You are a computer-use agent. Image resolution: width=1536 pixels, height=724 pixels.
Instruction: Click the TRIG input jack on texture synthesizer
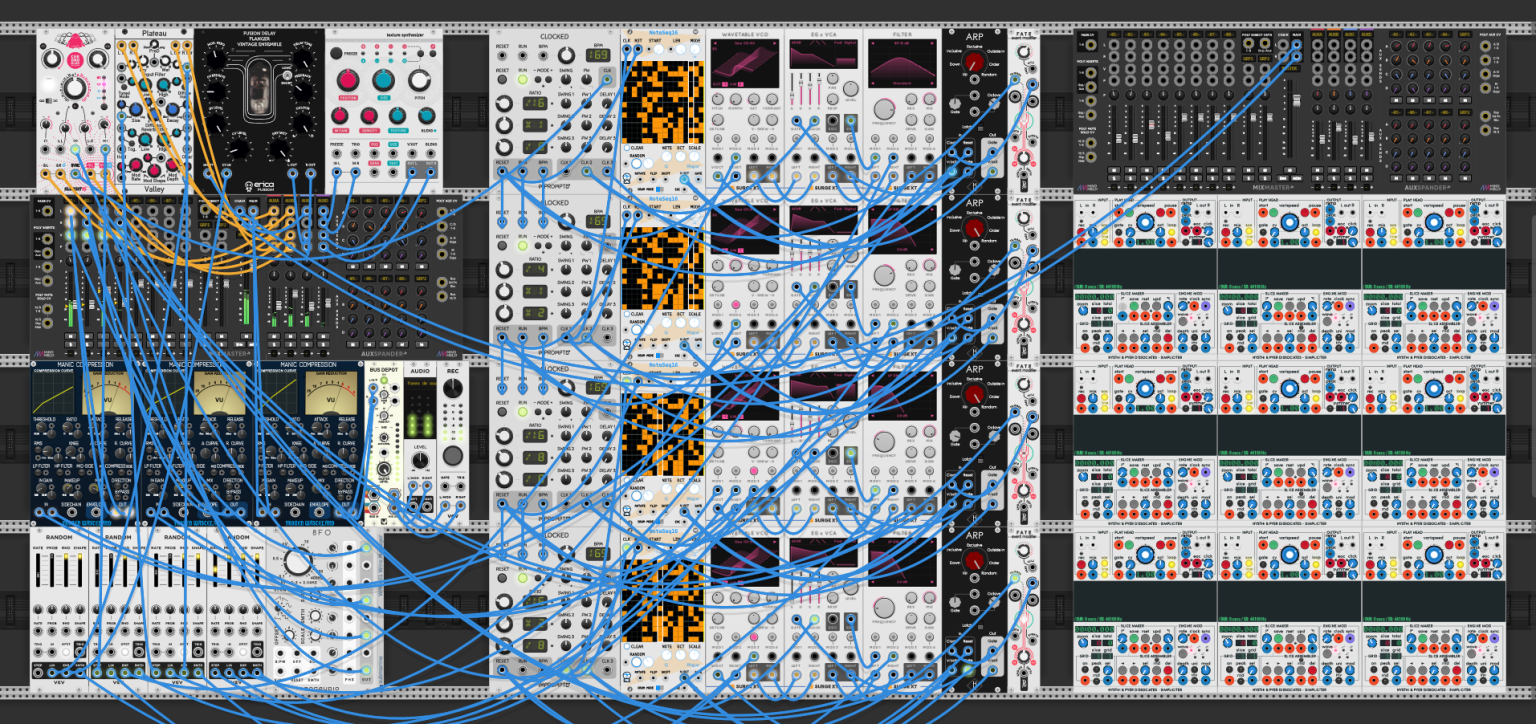pyautogui.click(x=355, y=153)
